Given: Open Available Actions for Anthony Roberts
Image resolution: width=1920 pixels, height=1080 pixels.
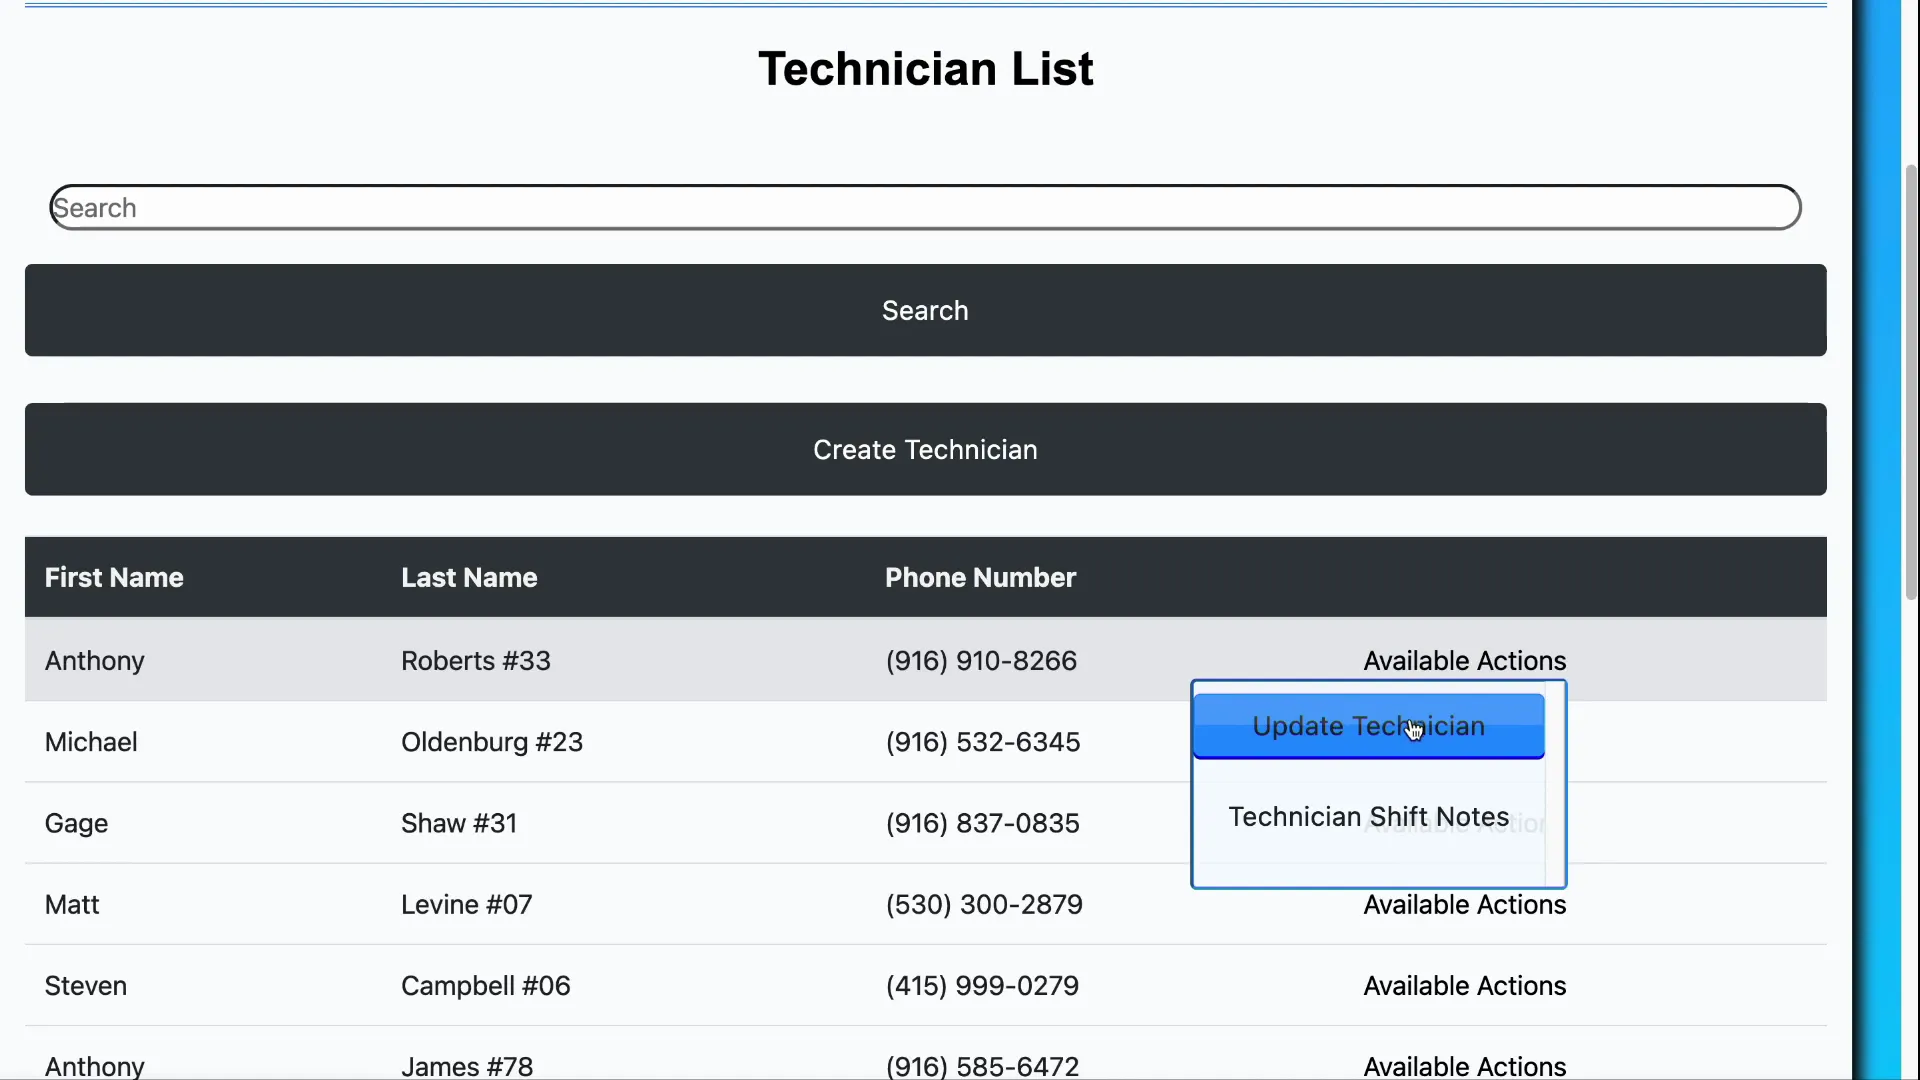Looking at the screenshot, I should tap(1464, 660).
